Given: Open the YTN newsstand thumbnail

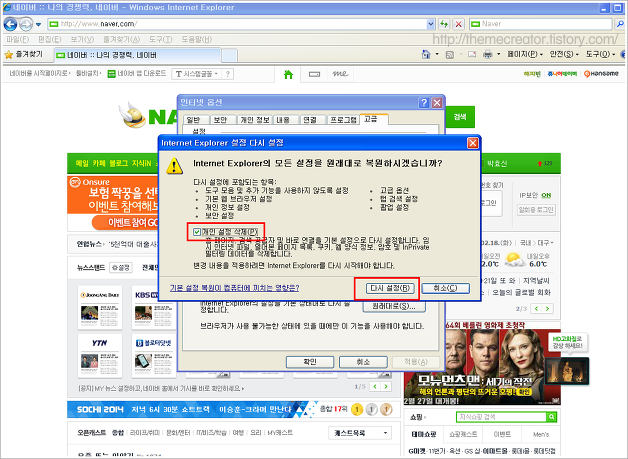Looking at the screenshot, I should point(100,356).
